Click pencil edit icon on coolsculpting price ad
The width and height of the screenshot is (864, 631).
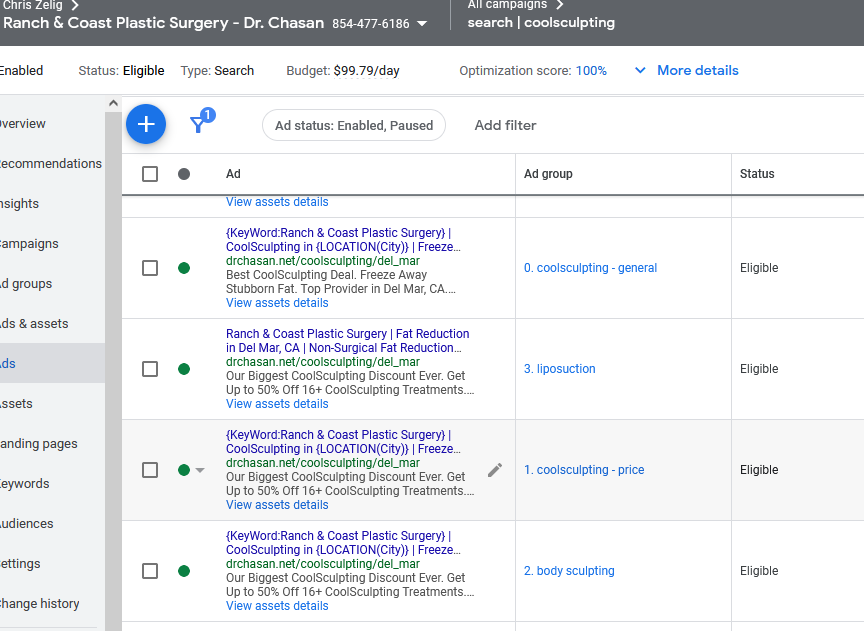click(495, 470)
